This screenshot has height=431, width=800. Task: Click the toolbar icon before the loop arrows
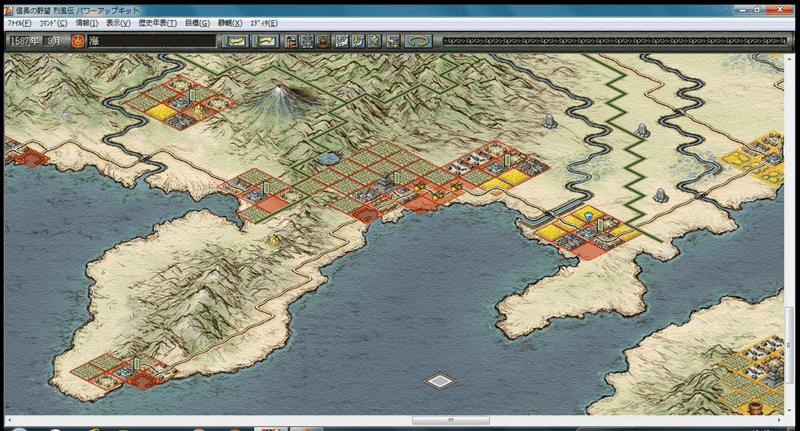[392, 41]
